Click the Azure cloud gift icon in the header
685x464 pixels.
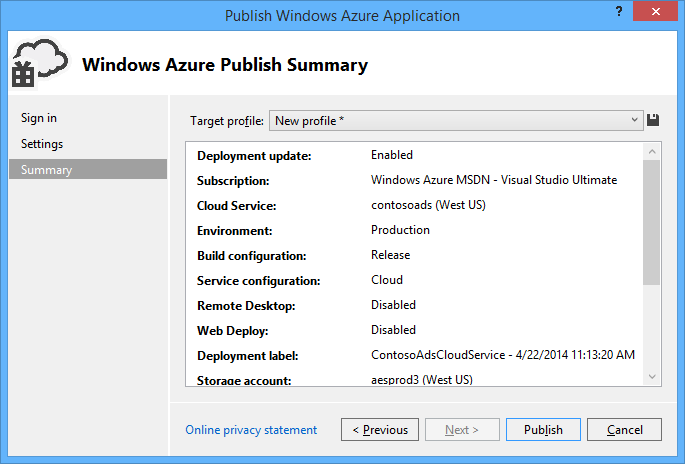pyautogui.click(x=40, y=63)
